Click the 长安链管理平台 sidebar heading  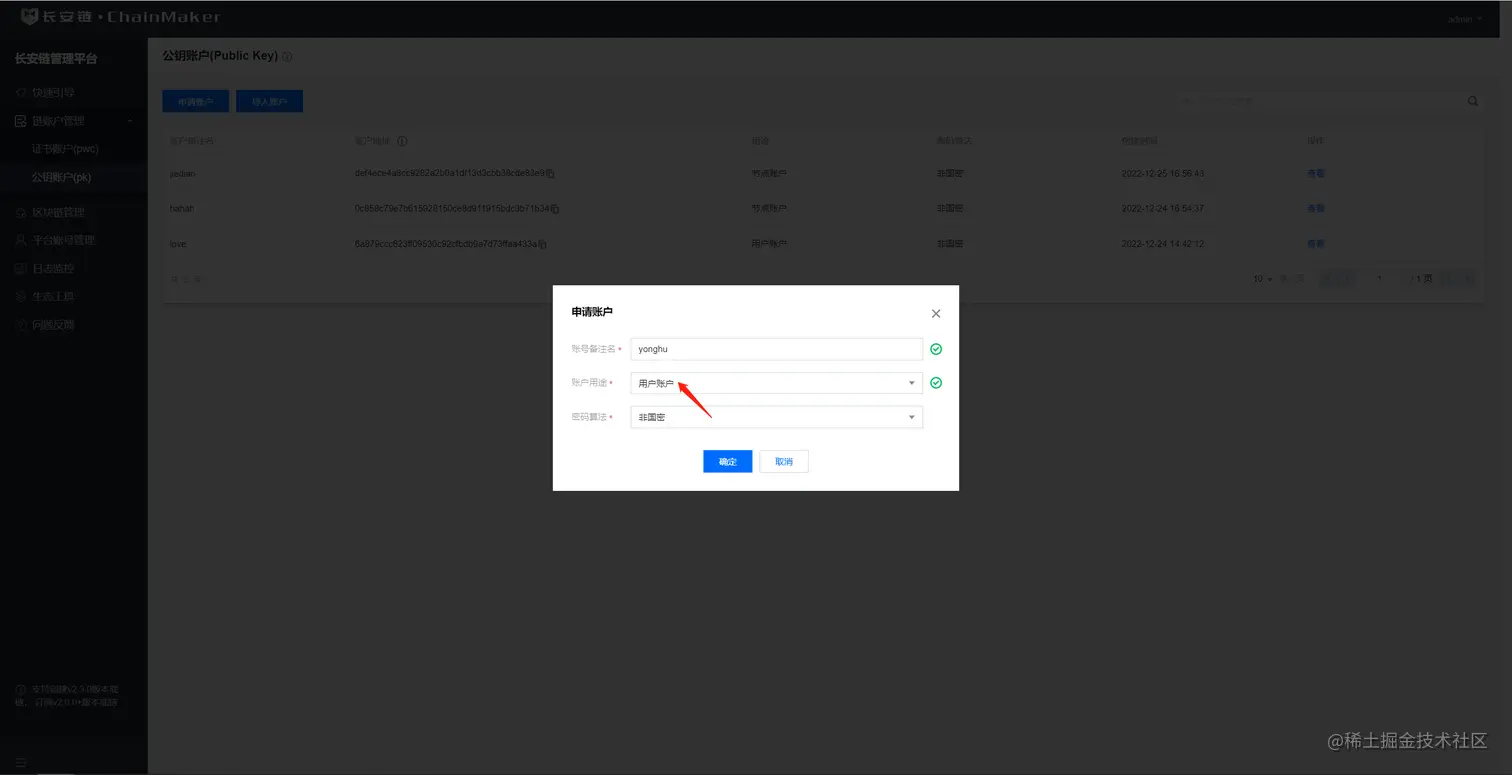(x=56, y=59)
